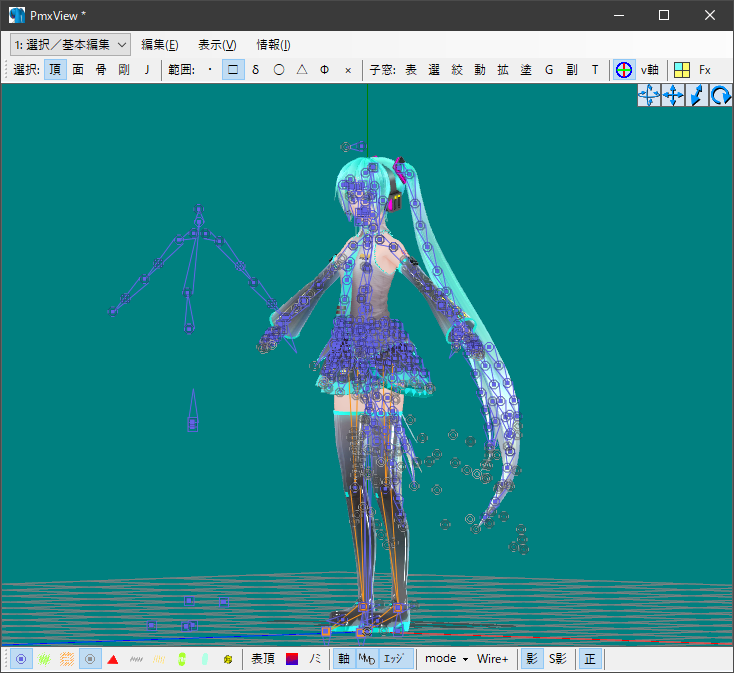This screenshot has height=673, width=734.
Task: Toggle the orange hatched display icon
Action: [x=67, y=659]
